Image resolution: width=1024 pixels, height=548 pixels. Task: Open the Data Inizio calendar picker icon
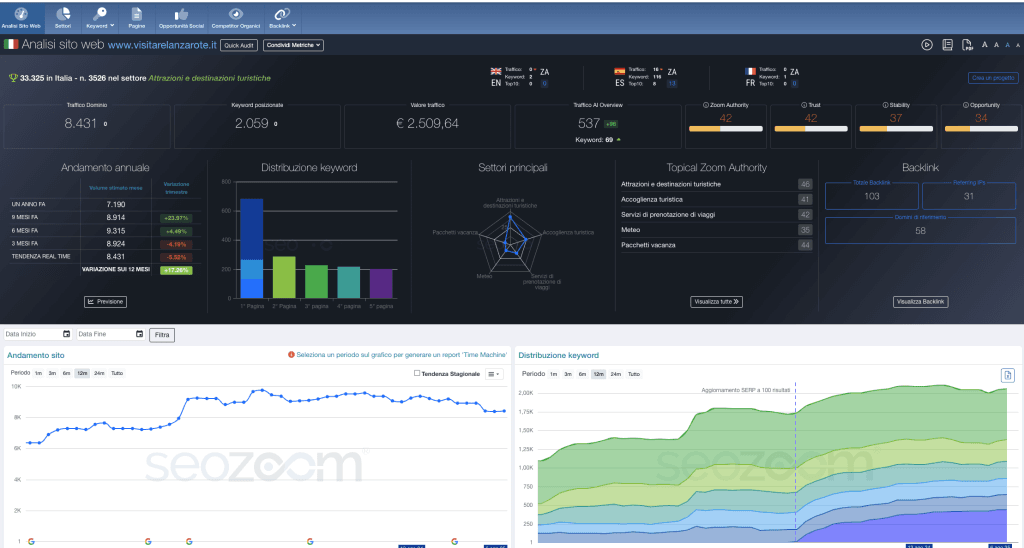tap(66, 334)
